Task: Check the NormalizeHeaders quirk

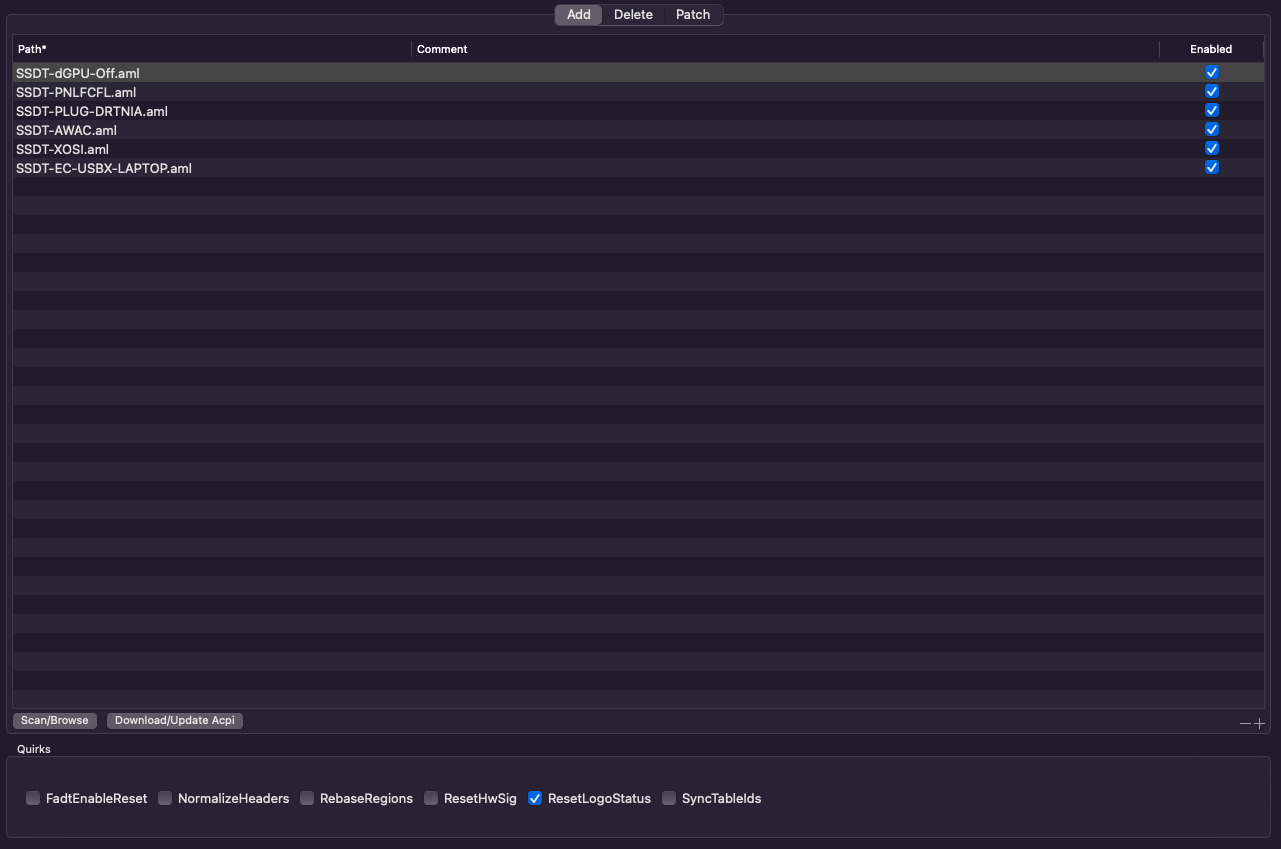Action: (165, 798)
